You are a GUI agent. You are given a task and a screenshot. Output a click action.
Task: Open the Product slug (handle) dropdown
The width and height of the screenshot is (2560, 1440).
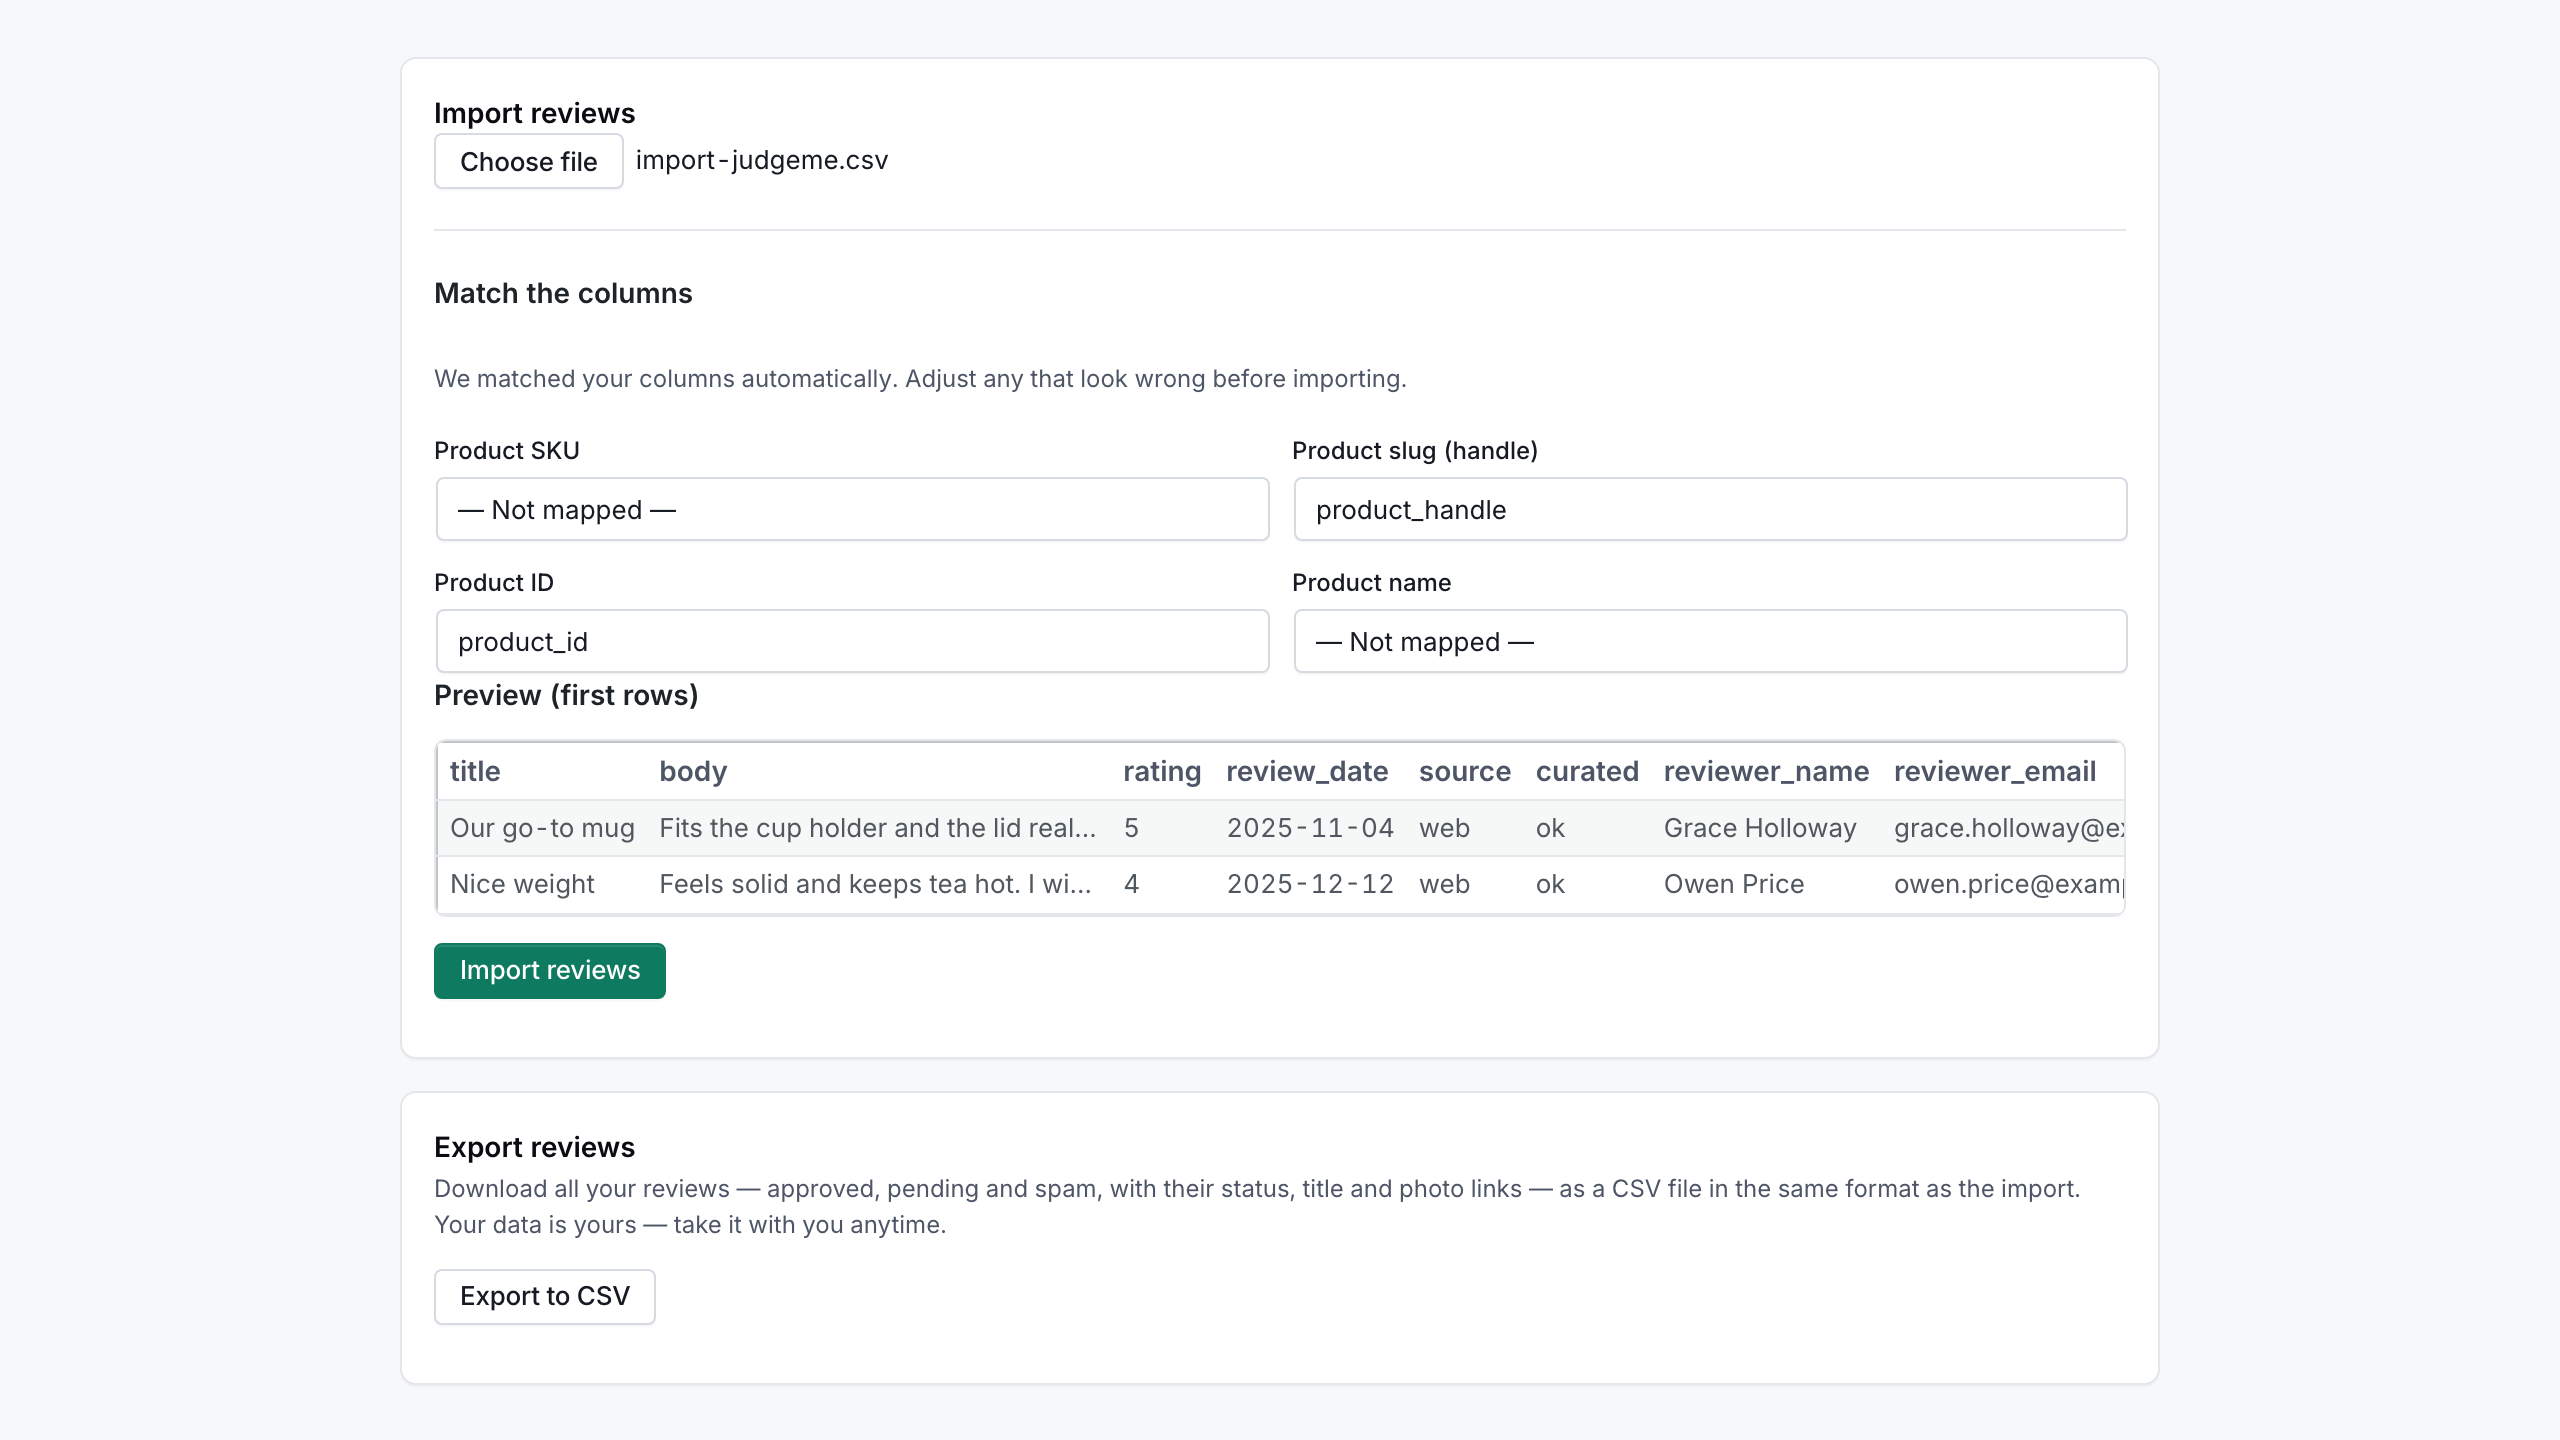point(1710,509)
